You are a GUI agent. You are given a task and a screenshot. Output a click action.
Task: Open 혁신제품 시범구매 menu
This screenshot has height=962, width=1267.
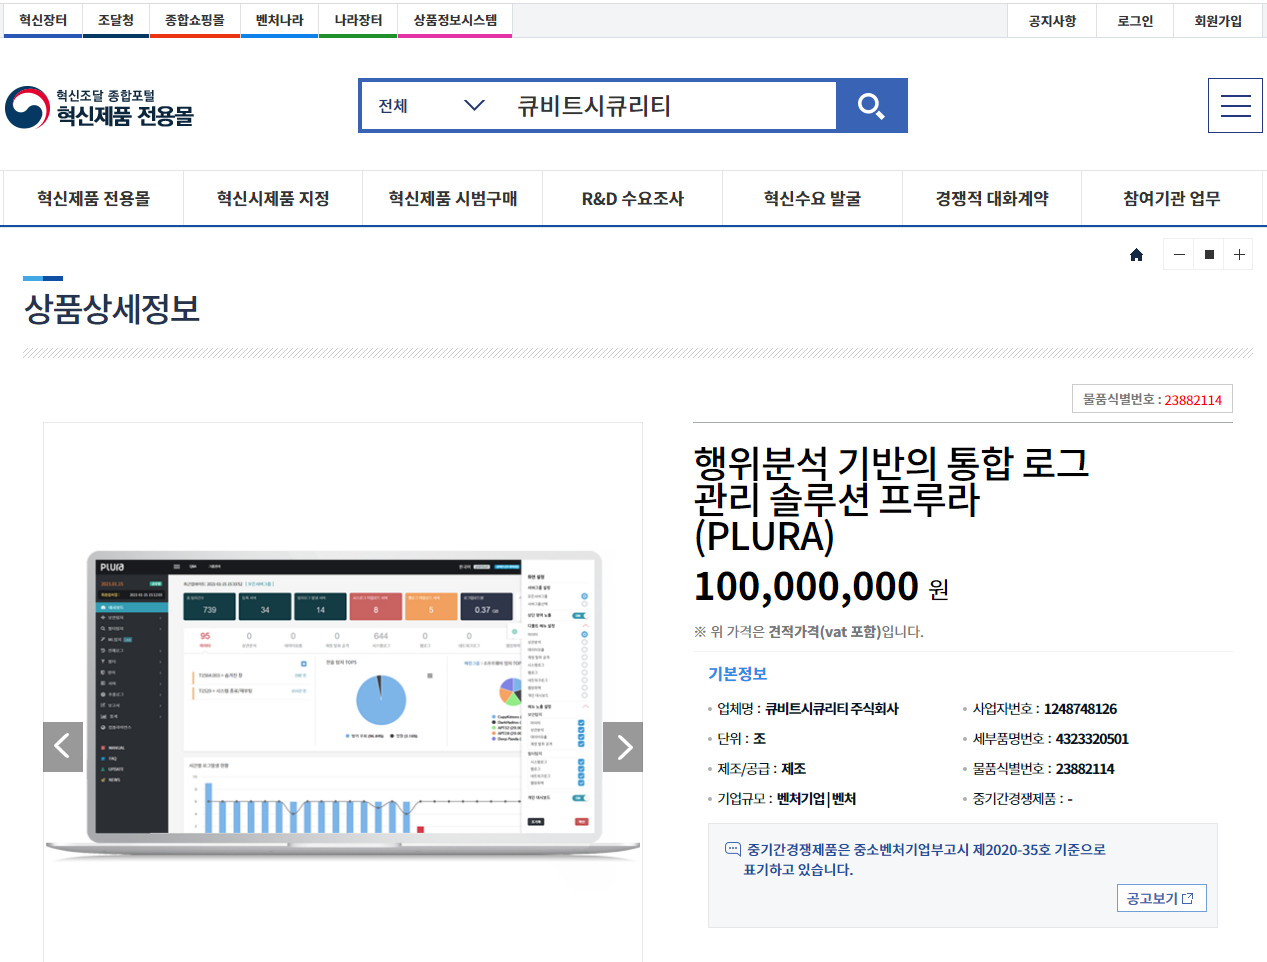click(x=453, y=198)
